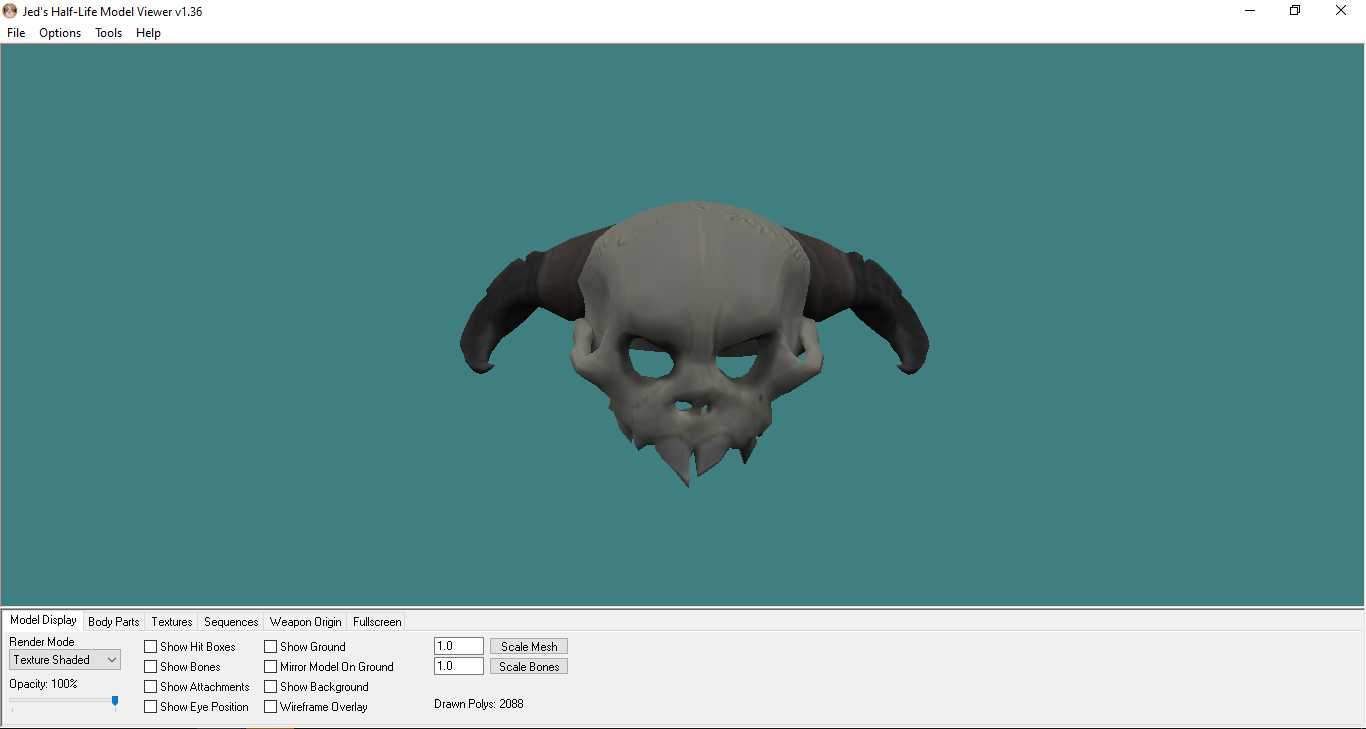1366x729 pixels.
Task: Switch to the Sequences tab
Action: pos(231,622)
